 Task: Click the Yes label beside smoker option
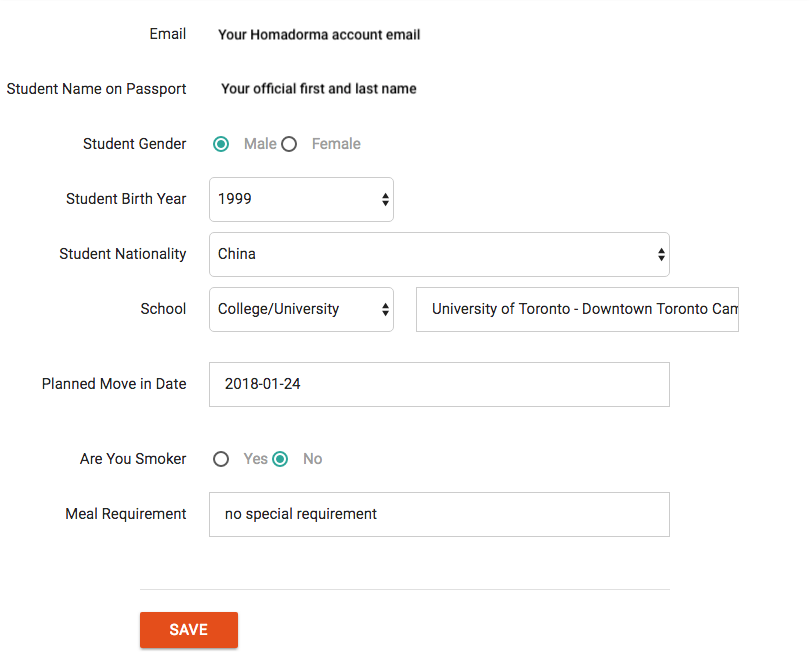tap(255, 459)
